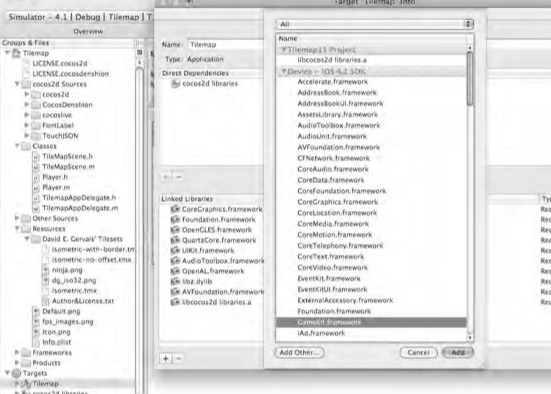
Task: Click CoreGraphics.framework linked library icon
Action: [x=175, y=209]
